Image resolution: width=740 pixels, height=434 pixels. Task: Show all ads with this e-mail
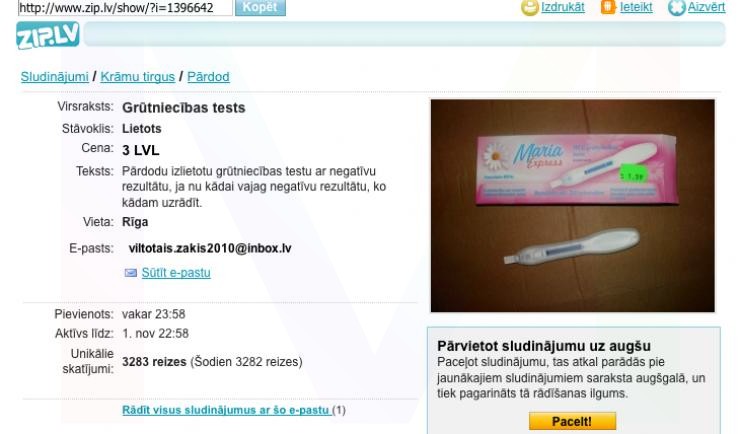[227, 410]
